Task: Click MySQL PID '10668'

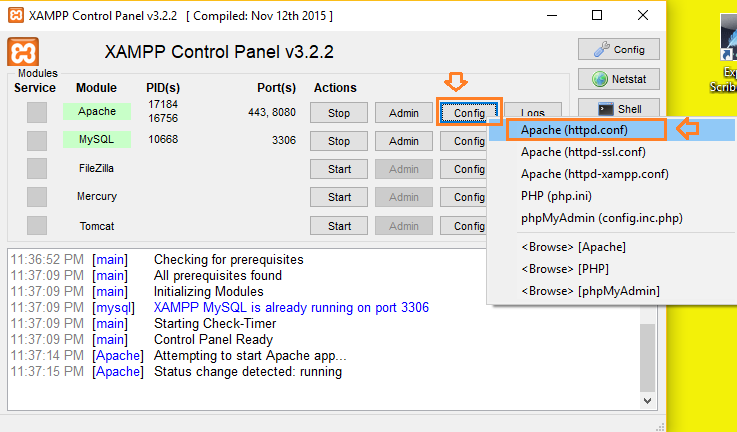Action: click(163, 139)
